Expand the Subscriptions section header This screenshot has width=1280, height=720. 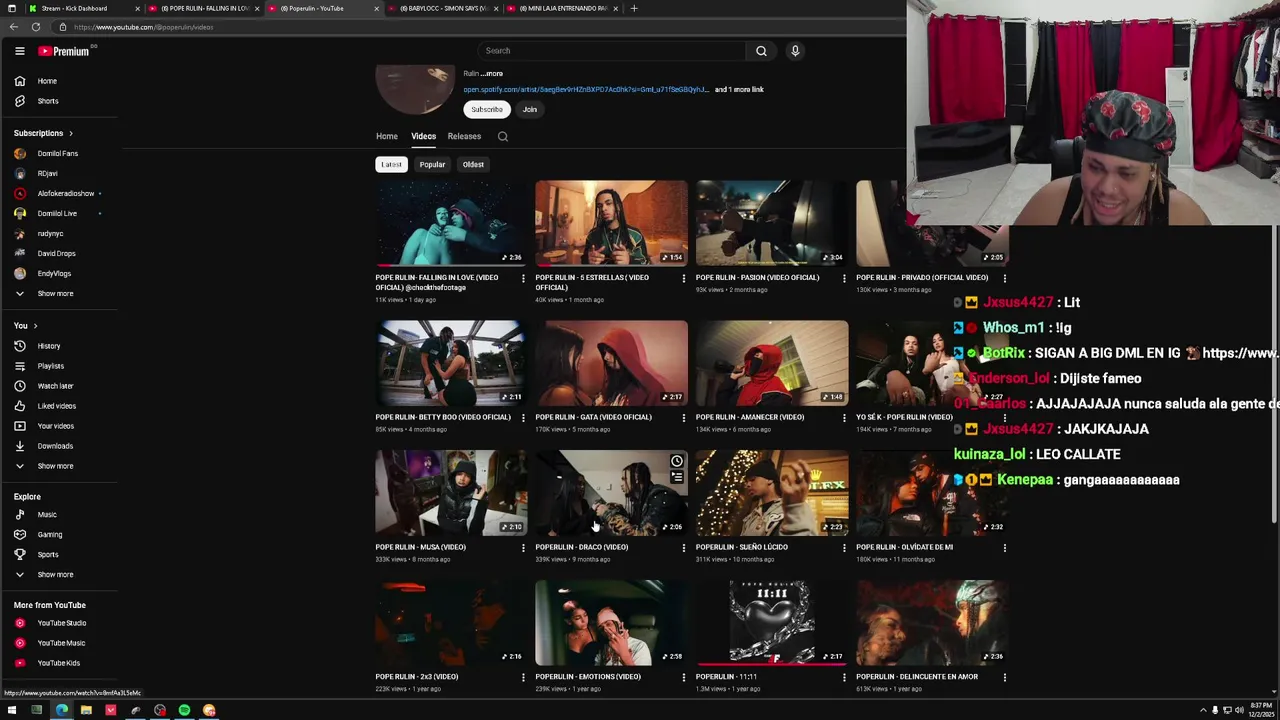(x=43, y=133)
